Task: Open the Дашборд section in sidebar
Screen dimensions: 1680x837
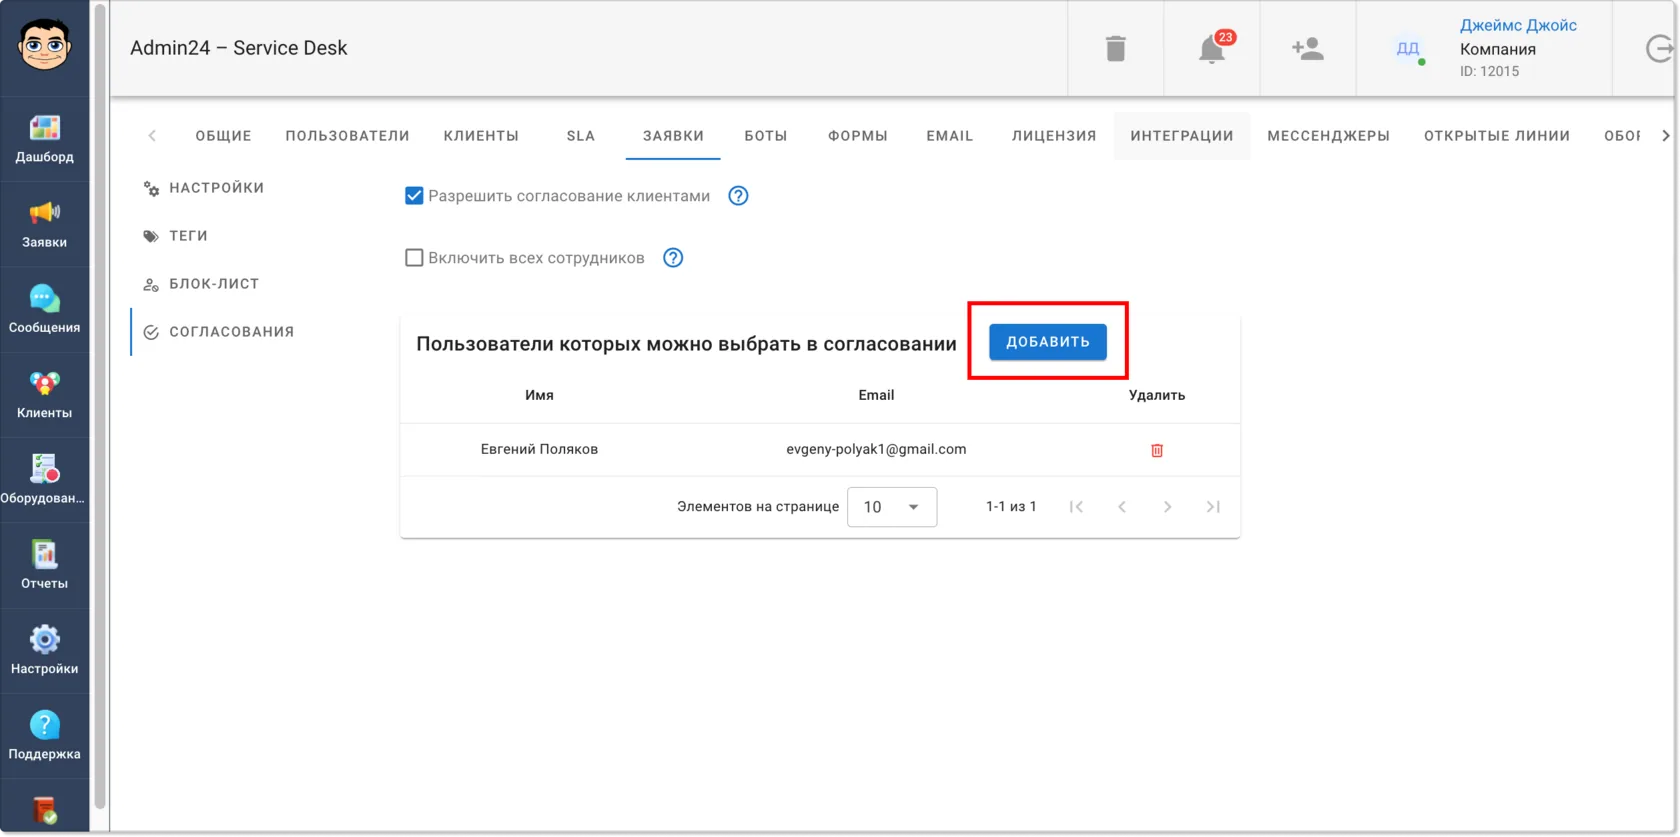Action: pos(44,140)
